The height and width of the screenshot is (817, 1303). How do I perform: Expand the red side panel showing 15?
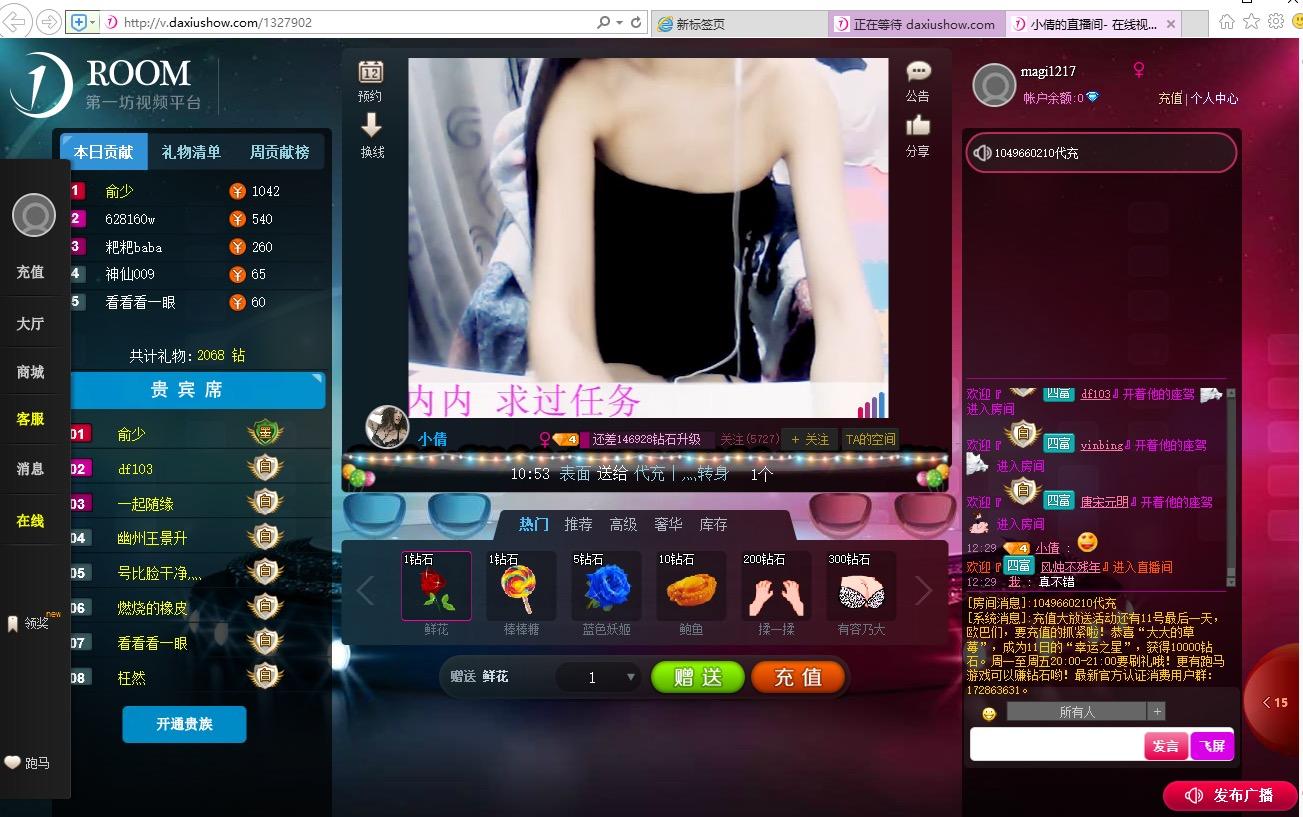[x=1274, y=702]
